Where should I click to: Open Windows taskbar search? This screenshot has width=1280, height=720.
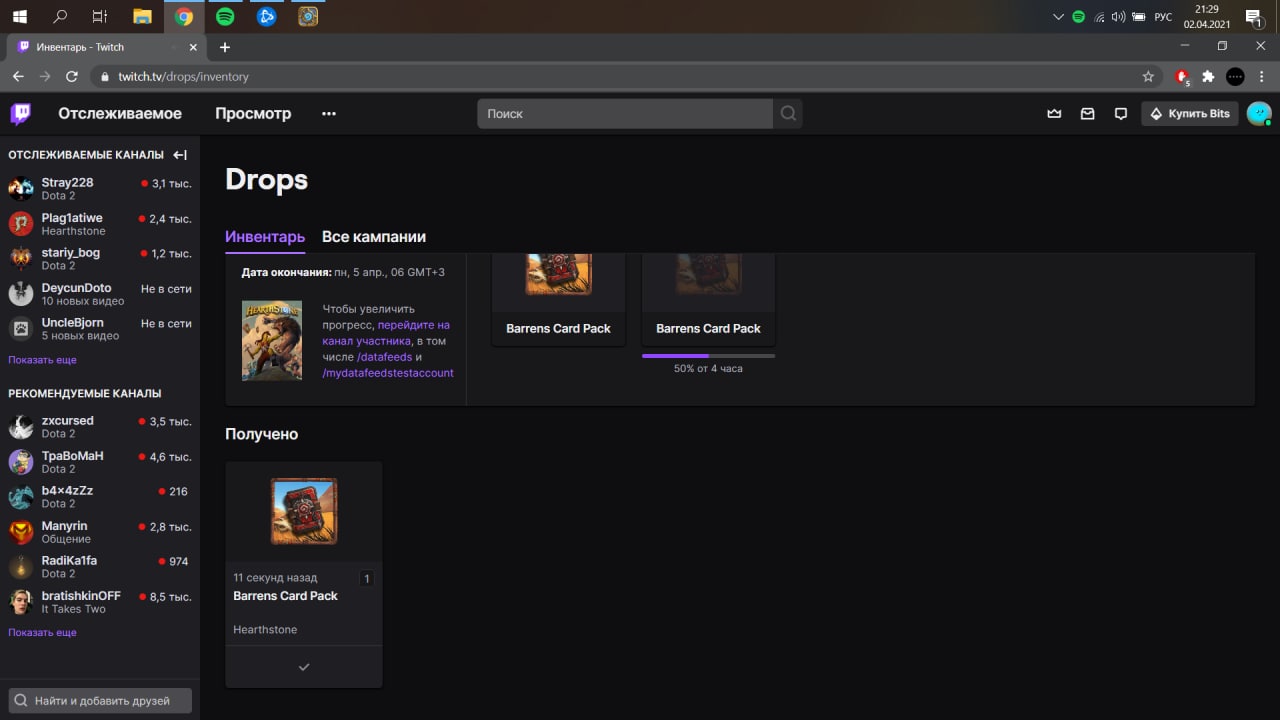point(60,16)
